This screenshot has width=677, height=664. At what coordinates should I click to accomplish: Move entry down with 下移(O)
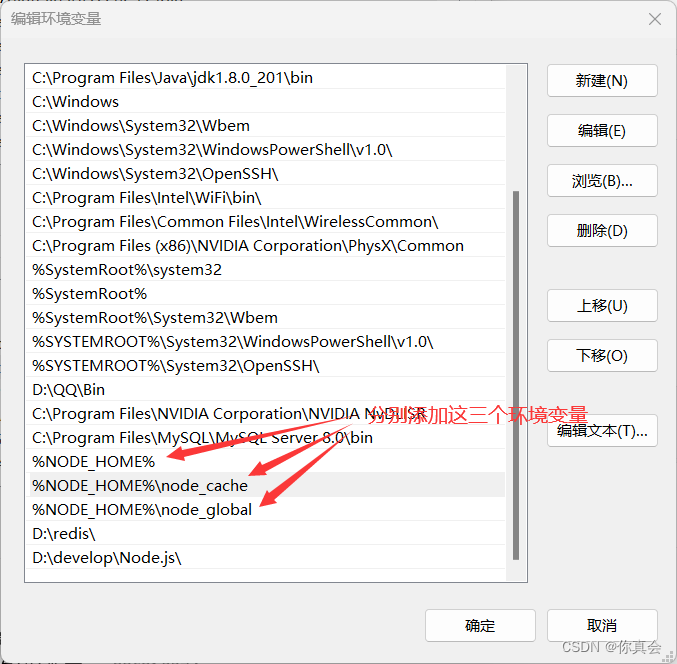(602, 356)
